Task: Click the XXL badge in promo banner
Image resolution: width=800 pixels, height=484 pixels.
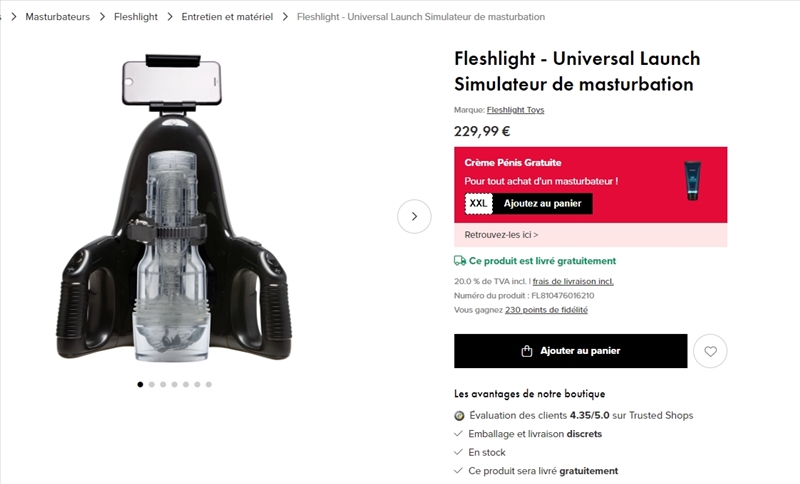Action: (479, 203)
